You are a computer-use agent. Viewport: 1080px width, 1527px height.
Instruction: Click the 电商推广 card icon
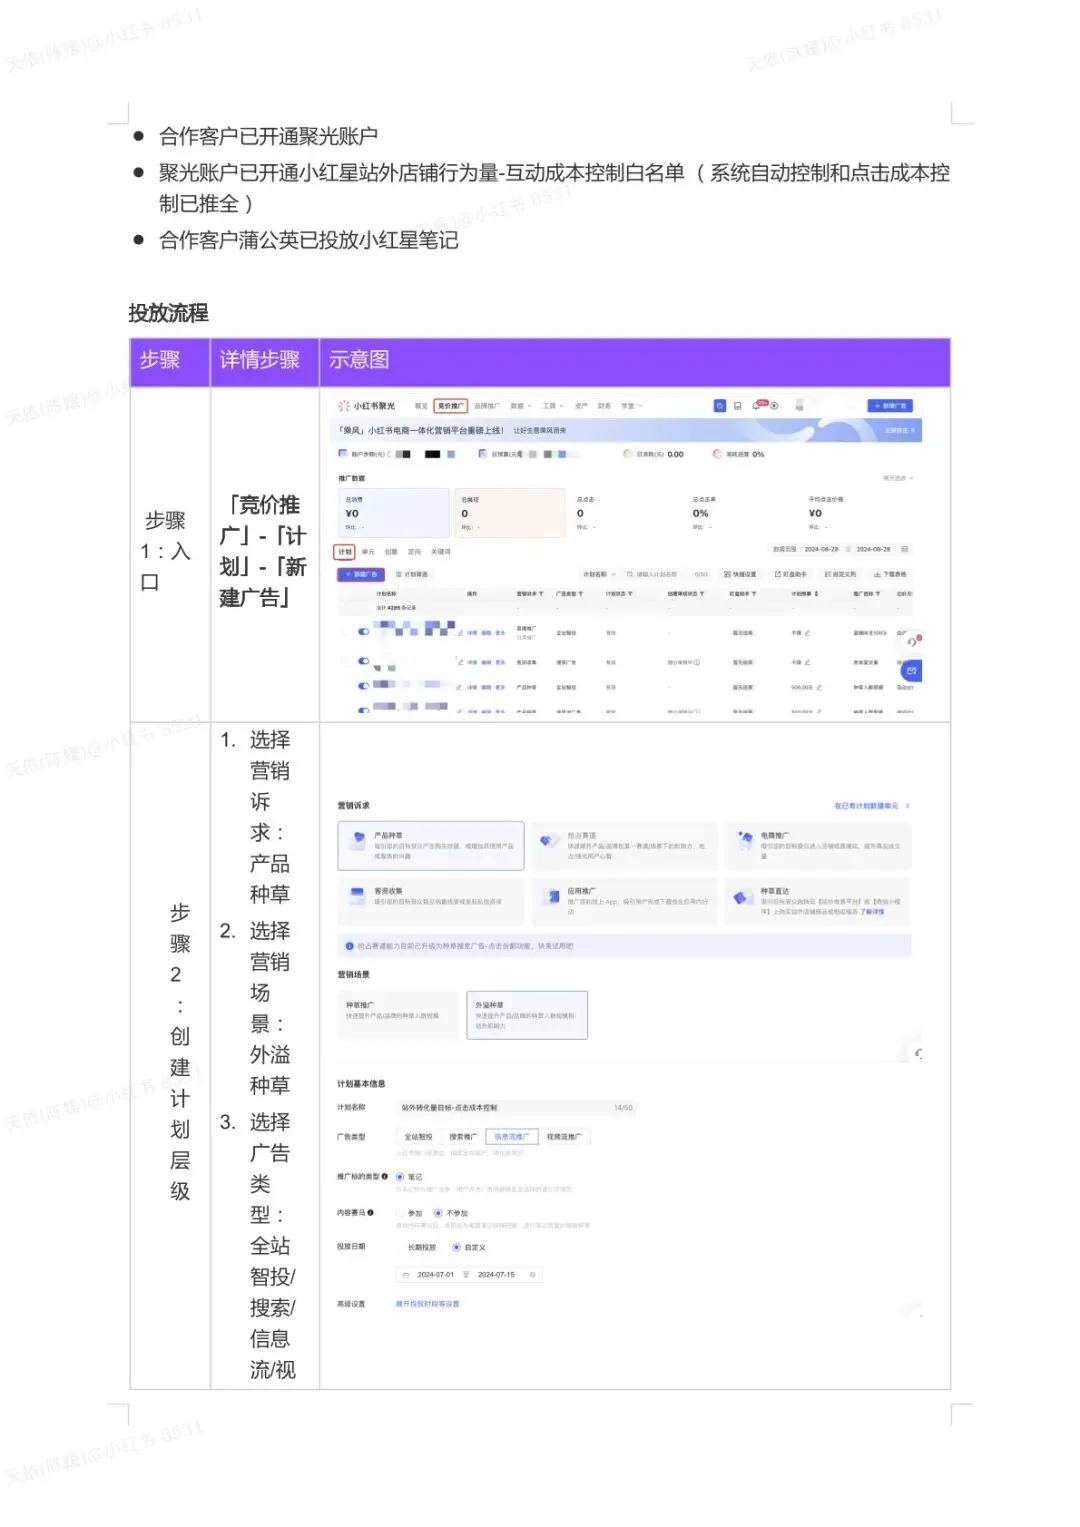(744, 838)
